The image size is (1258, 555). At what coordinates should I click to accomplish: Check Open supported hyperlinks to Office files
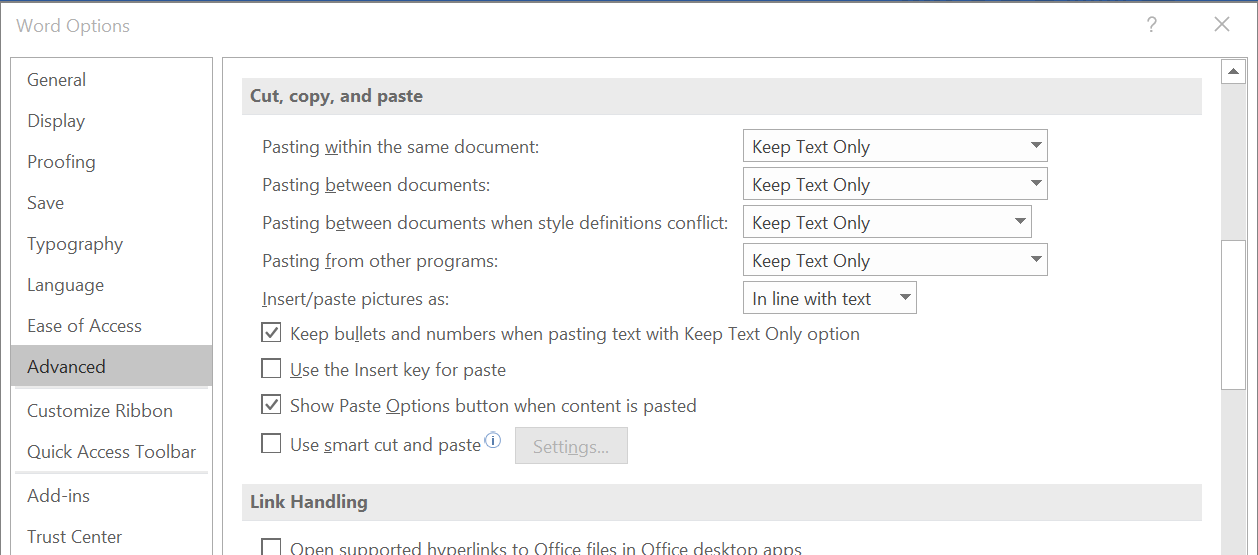click(x=271, y=547)
